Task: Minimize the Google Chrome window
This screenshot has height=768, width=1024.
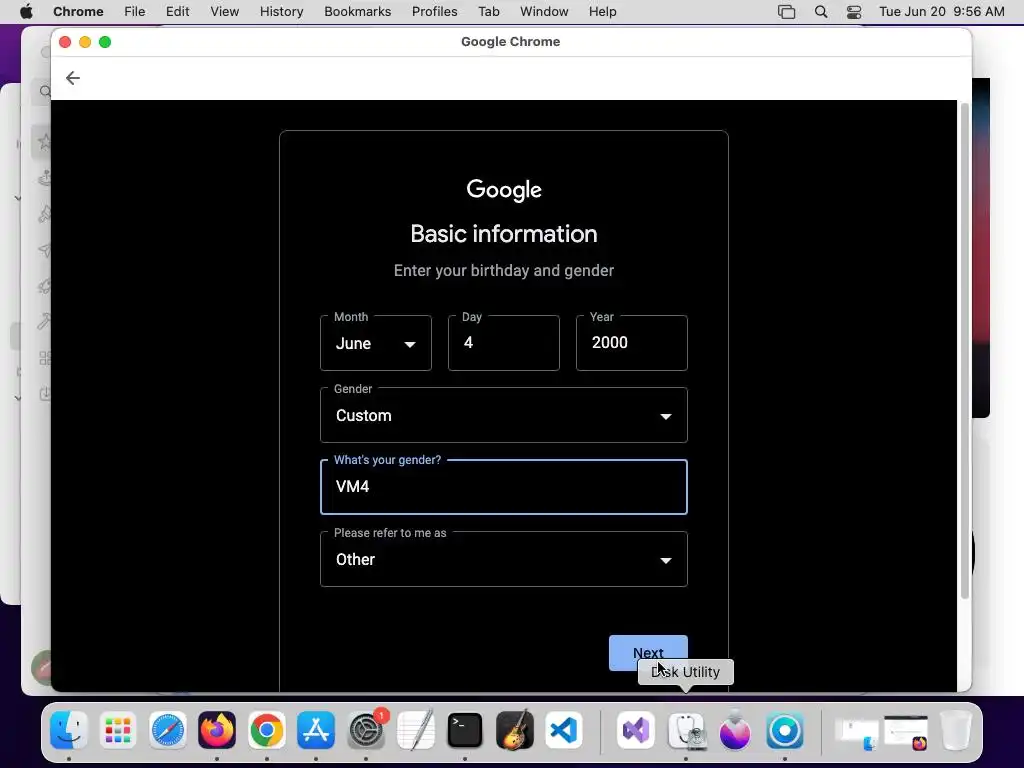Action: (85, 42)
